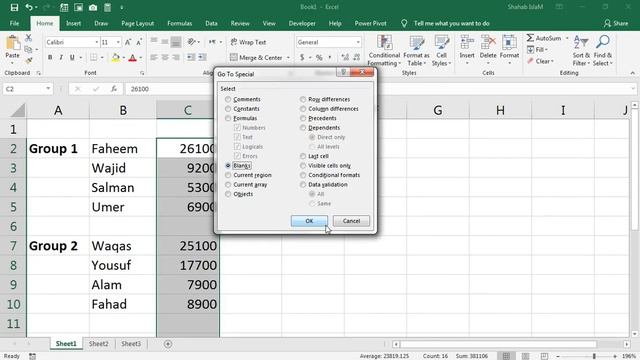Screen dimensions: 640x360
Task: Select the Blanks radio button
Action: 228,165
